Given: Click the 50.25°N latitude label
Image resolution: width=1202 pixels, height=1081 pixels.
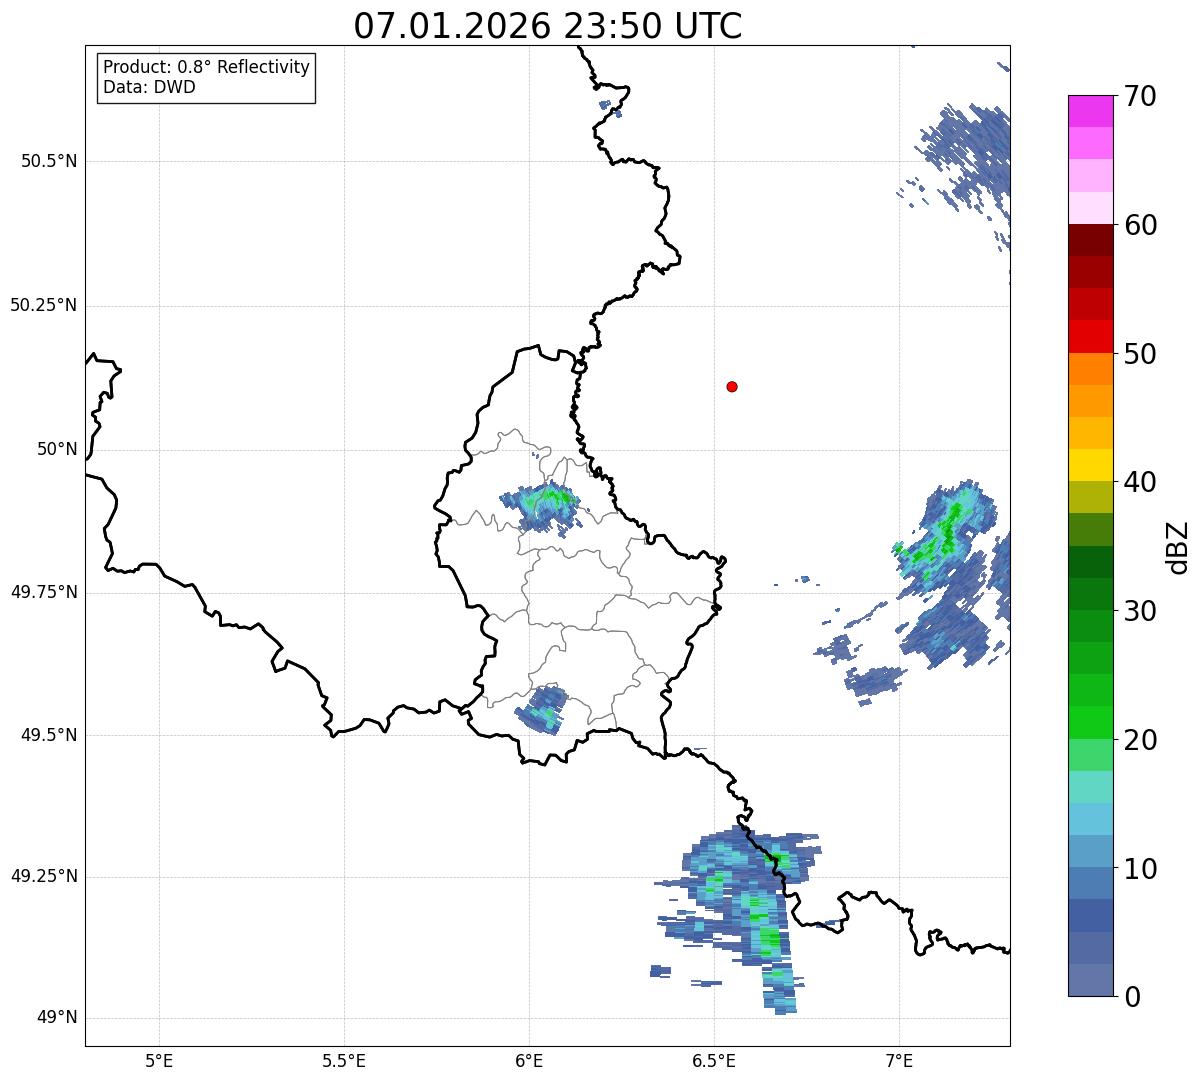Looking at the screenshot, I should click(43, 305).
